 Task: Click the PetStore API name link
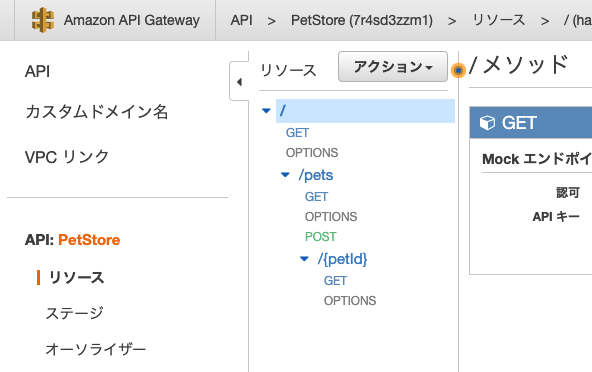[x=89, y=240]
